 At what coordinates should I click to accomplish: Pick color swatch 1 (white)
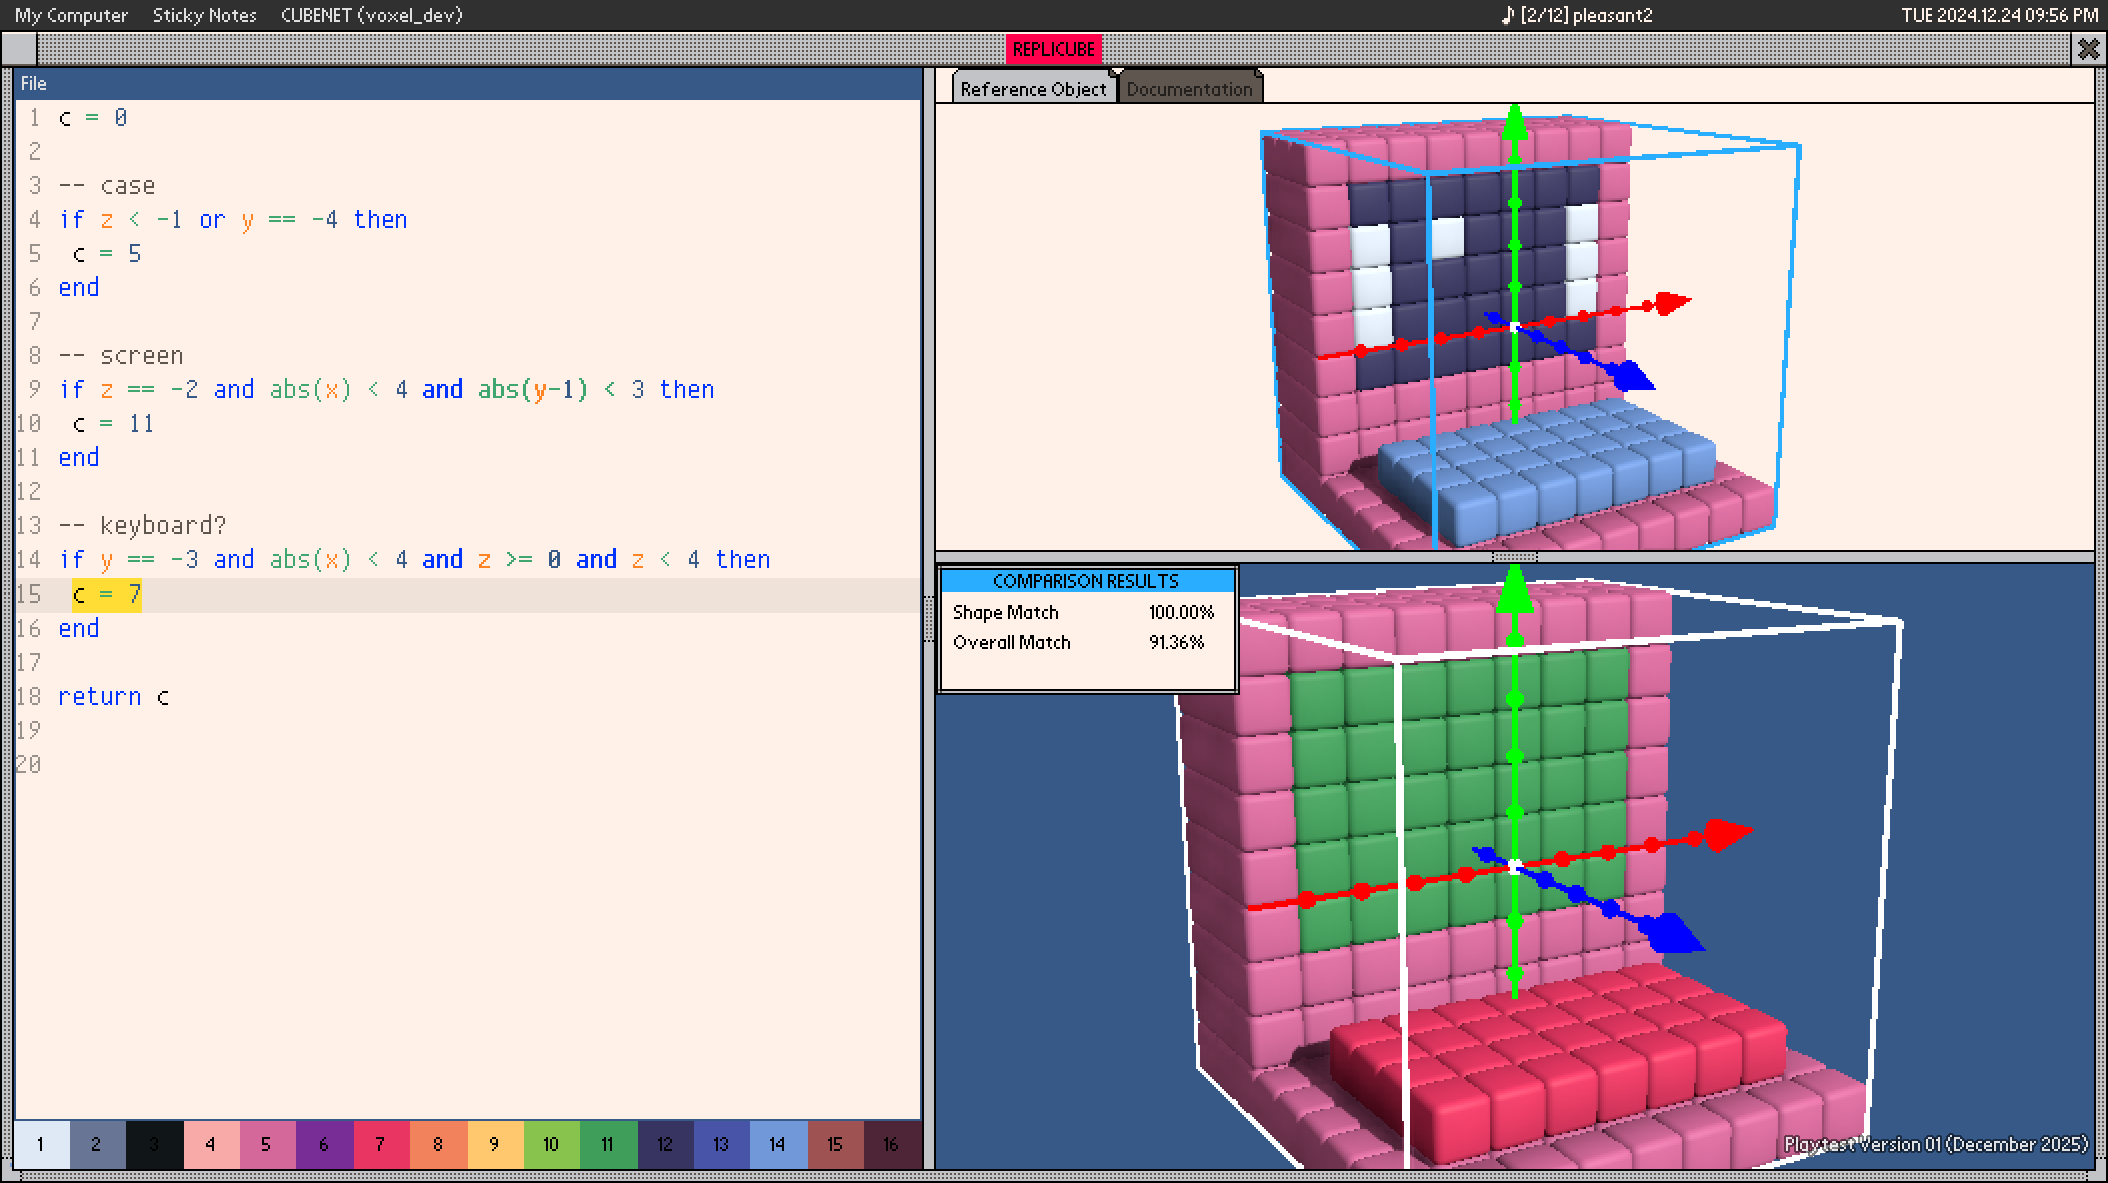40,1144
